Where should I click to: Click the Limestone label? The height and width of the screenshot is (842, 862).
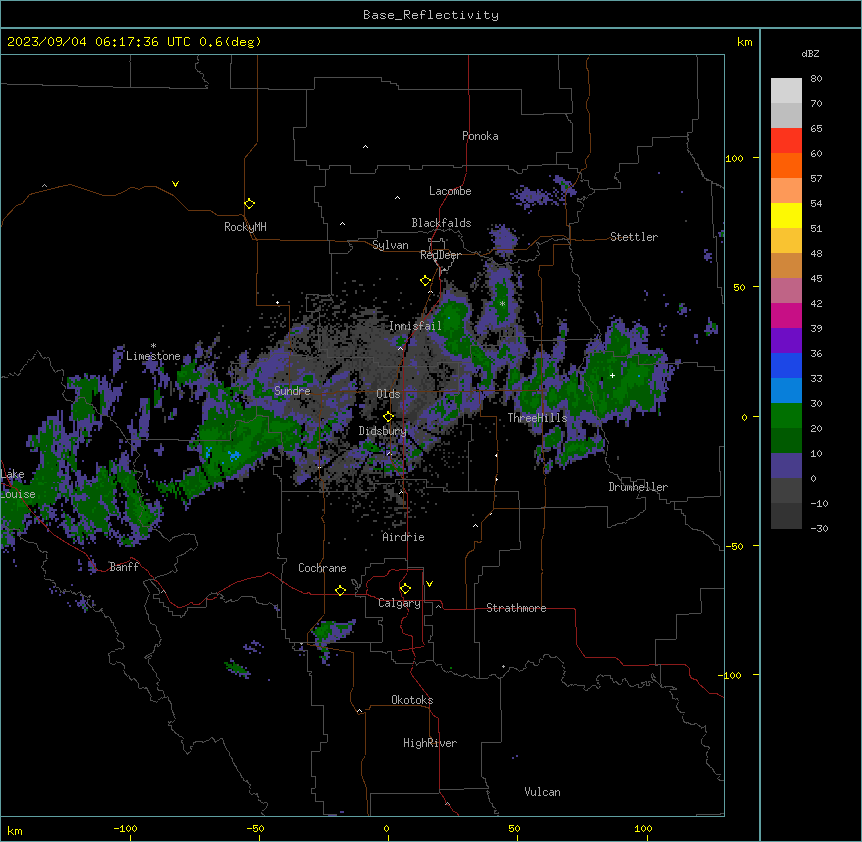153,356
